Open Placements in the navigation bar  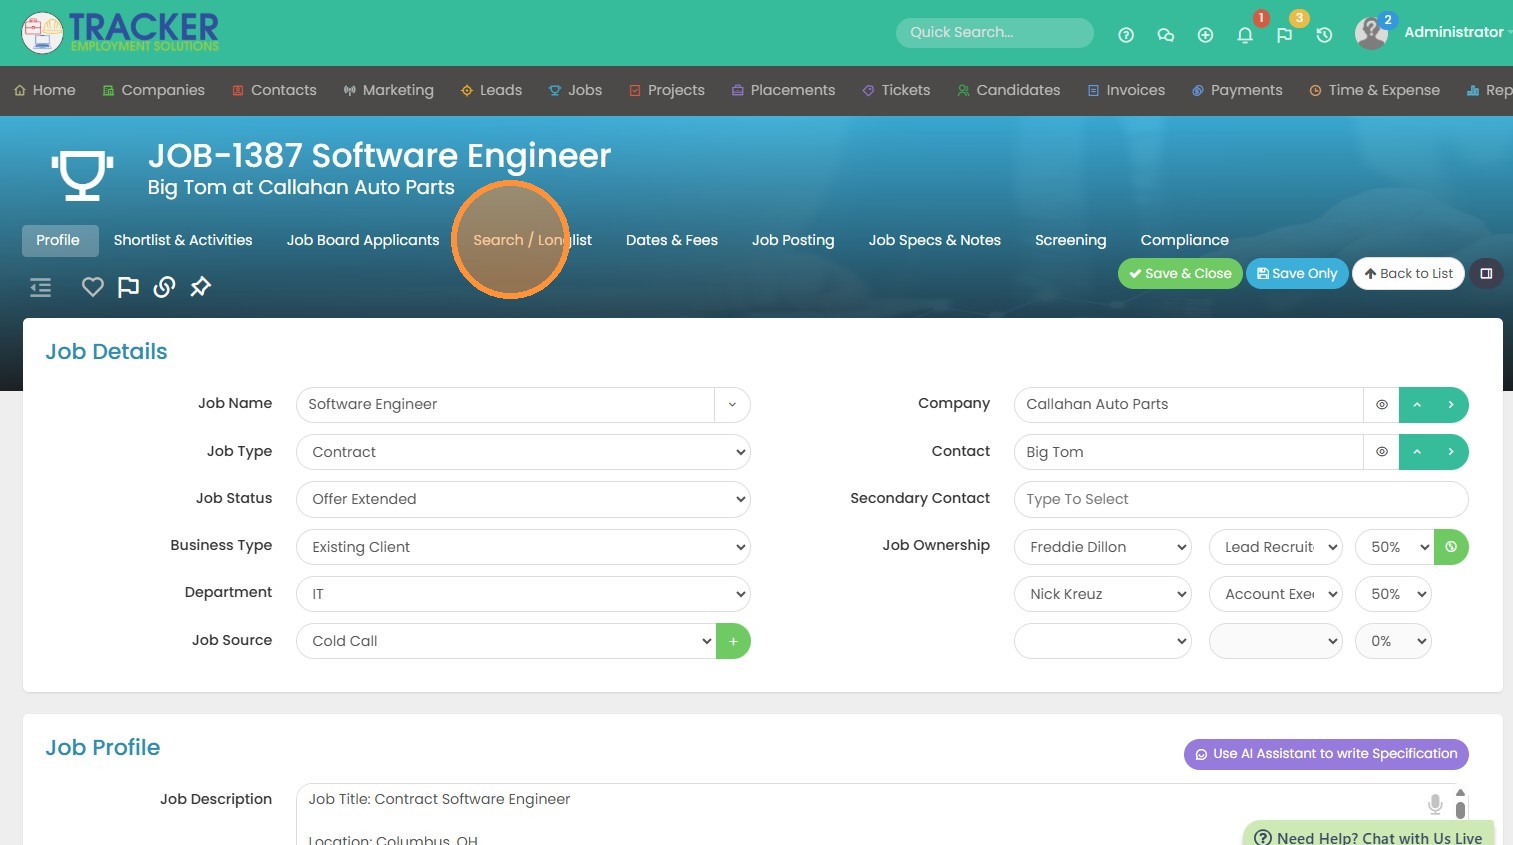(x=783, y=90)
